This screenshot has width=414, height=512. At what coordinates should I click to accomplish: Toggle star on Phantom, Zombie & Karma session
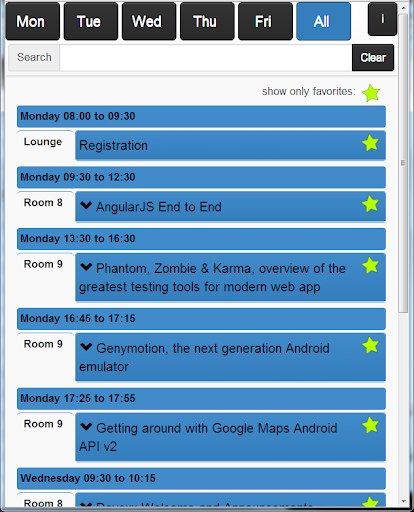pos(370,266)
